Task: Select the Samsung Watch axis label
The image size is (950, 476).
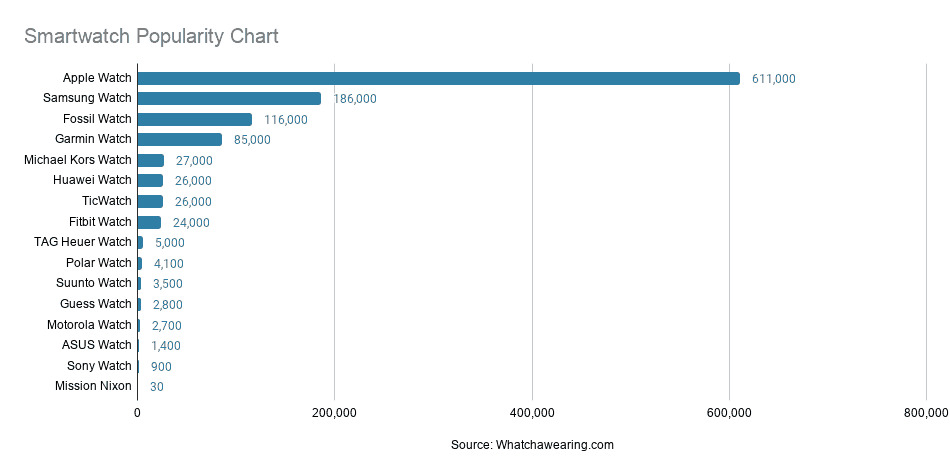Action: point(87,98)
